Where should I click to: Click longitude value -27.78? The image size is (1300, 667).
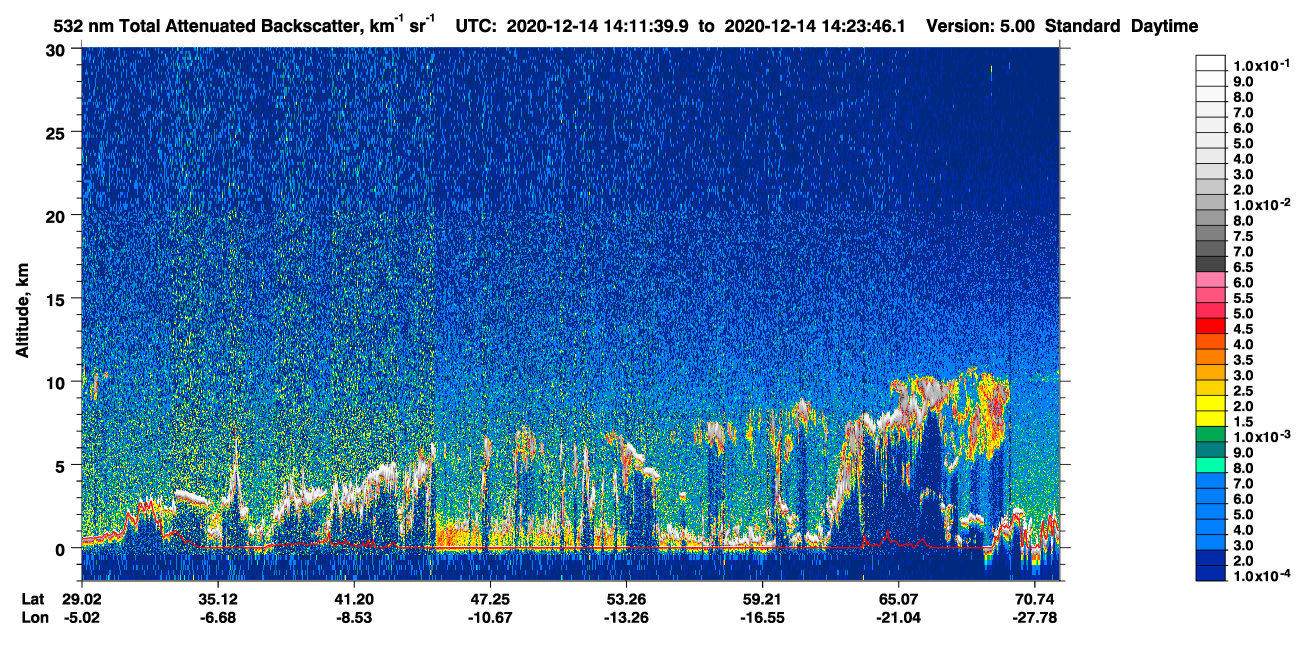click(1034, 618)
